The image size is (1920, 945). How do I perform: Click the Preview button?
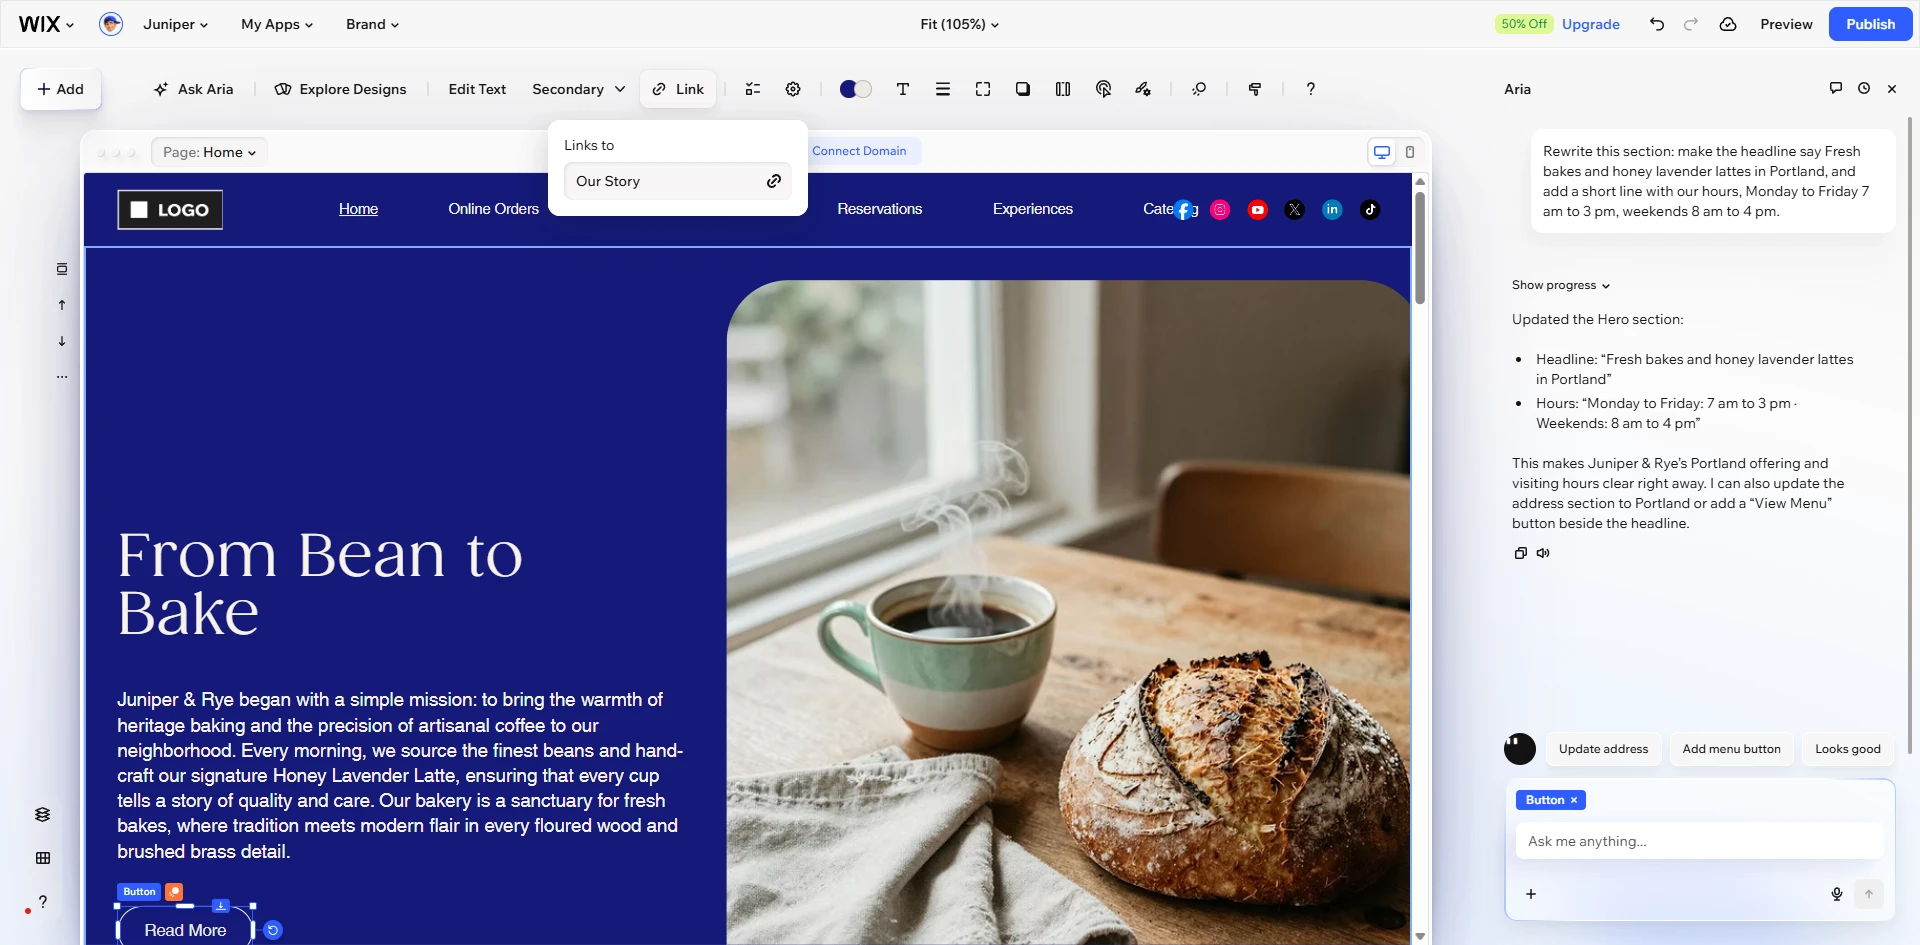point(1786,24)
